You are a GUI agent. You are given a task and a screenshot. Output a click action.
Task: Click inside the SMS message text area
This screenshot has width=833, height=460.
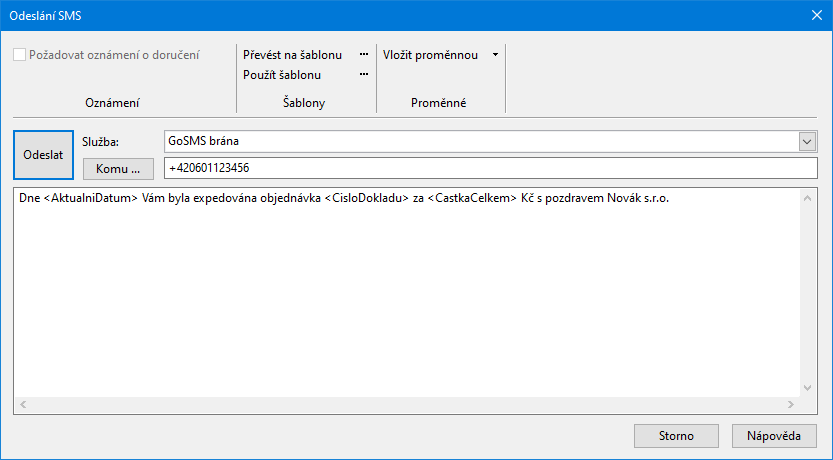tap(400, 290)
